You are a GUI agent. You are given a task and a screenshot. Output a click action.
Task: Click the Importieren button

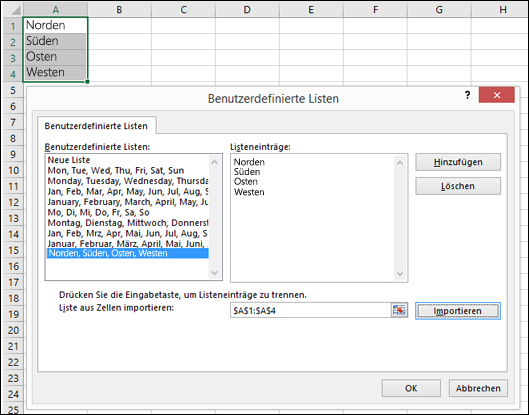tap(458, 311)
